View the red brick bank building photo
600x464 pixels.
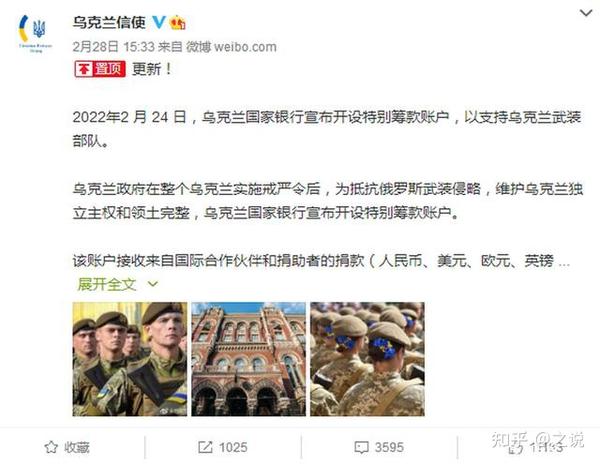click(249, 359)
